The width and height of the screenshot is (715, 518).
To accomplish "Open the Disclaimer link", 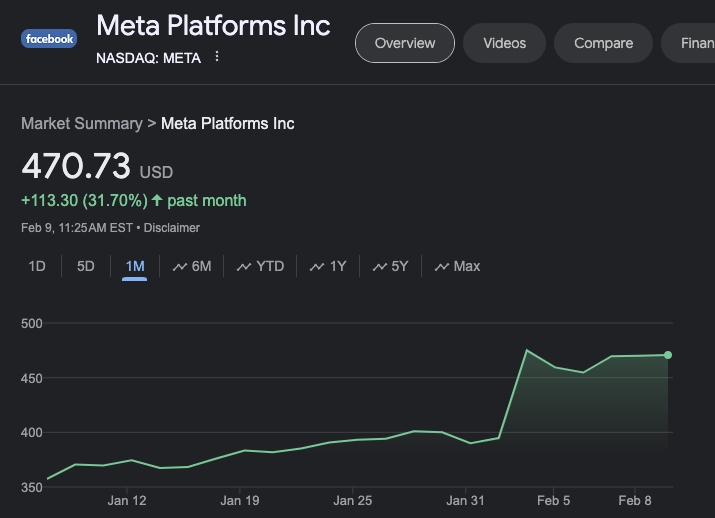I will coord(172,228).
